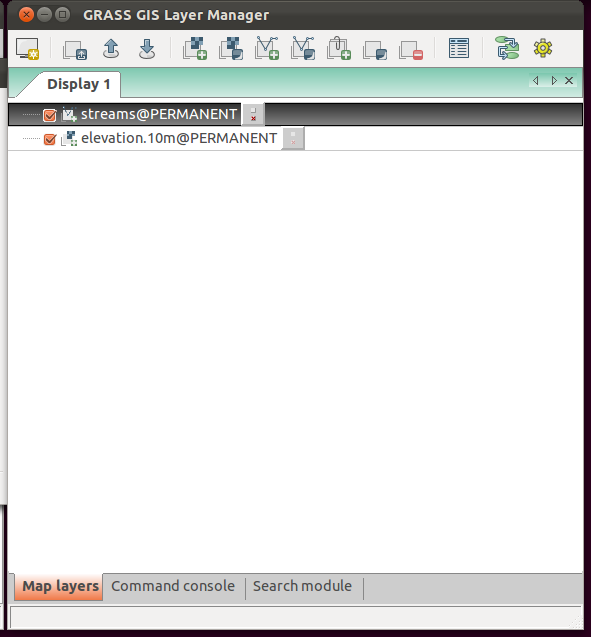Click the raster icon beside elevation.10m layer
Viewport: 591px width, 637px height.
pos(69,139)
